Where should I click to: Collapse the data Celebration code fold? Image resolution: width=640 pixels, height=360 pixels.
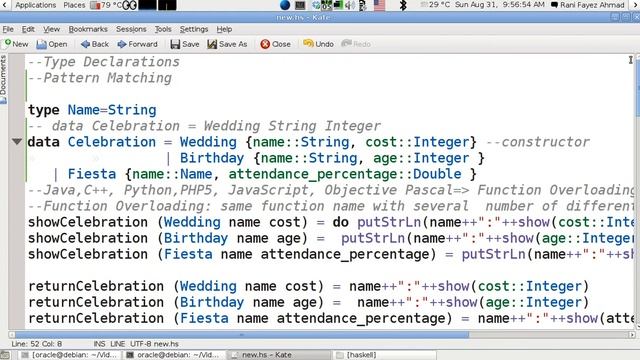point(17,142)
